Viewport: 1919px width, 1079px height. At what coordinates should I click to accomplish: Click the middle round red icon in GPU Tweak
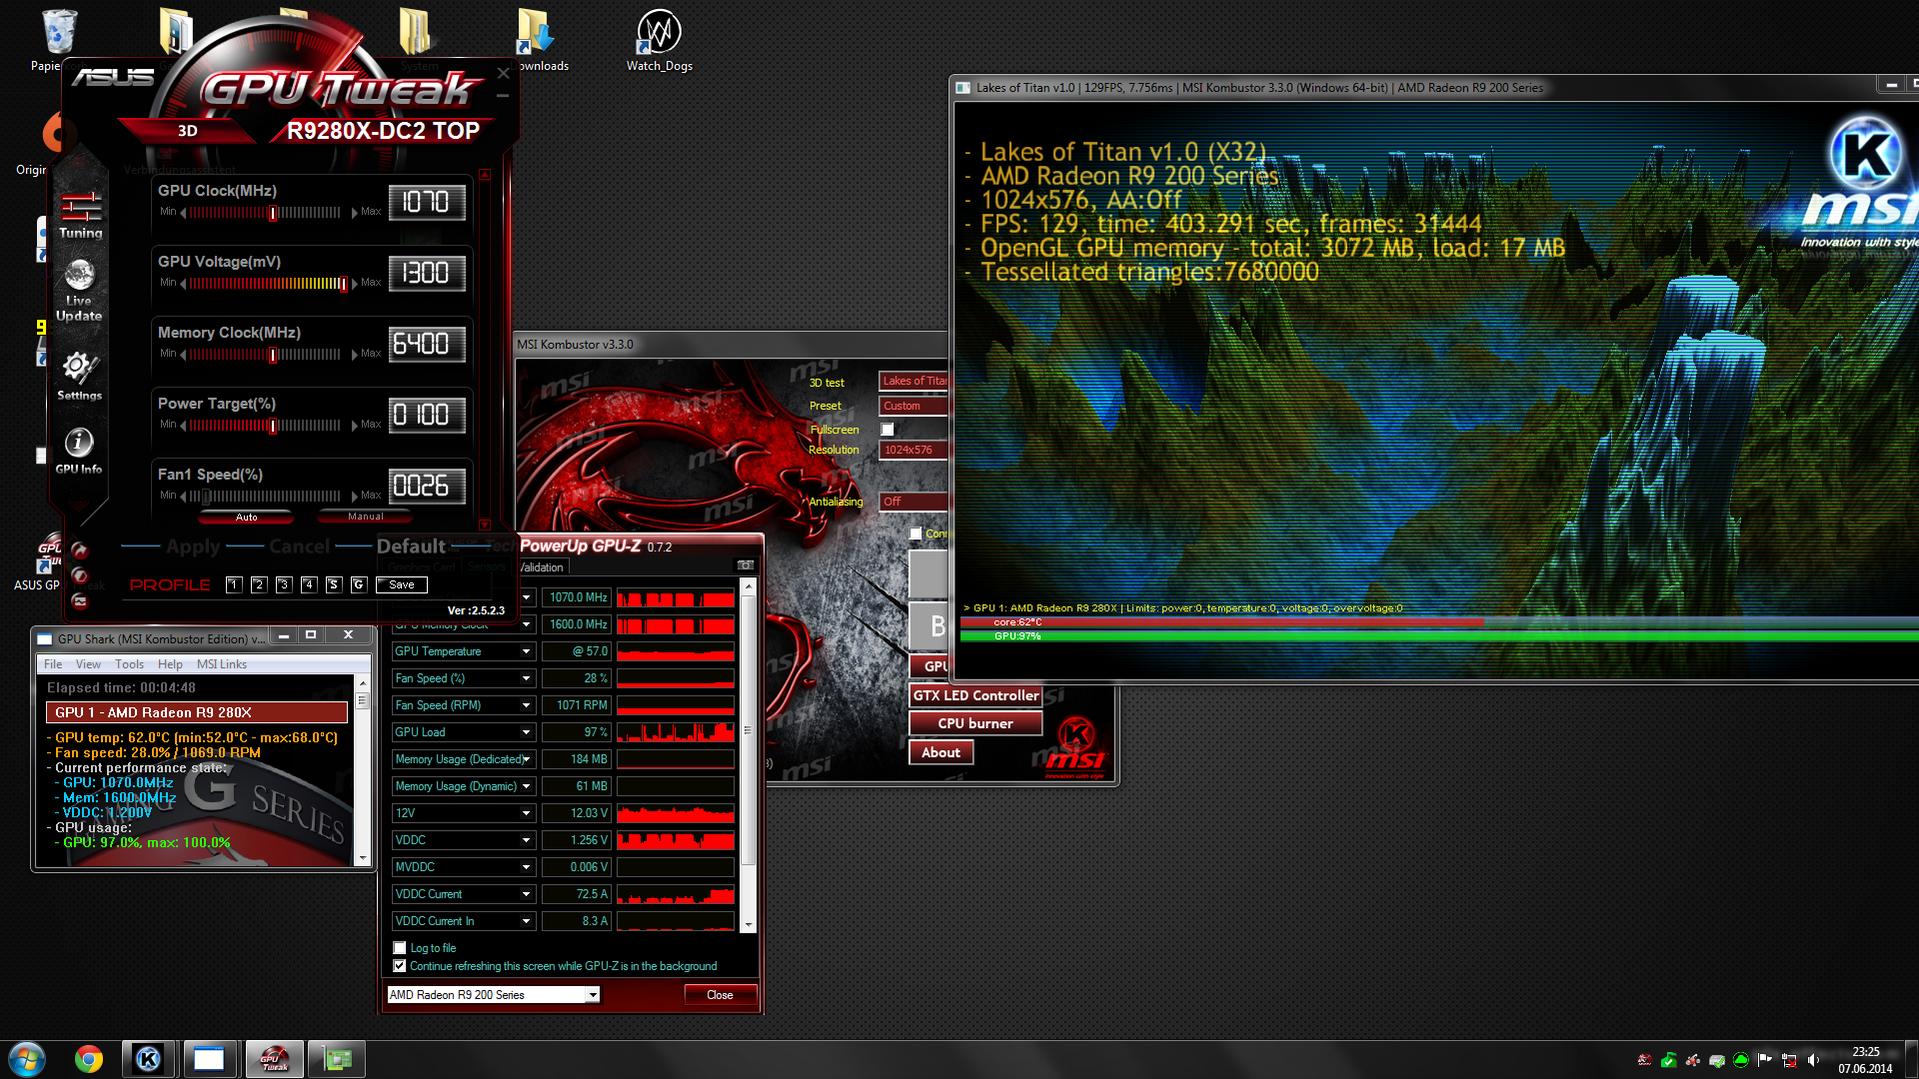click(80, 576)
